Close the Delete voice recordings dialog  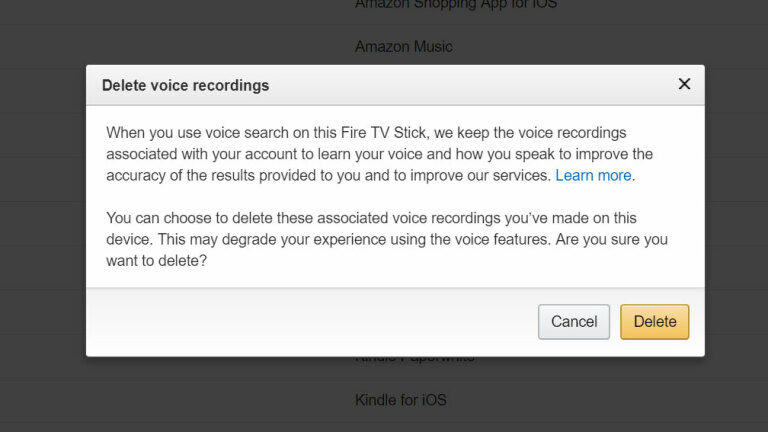(x=684, y=84)
